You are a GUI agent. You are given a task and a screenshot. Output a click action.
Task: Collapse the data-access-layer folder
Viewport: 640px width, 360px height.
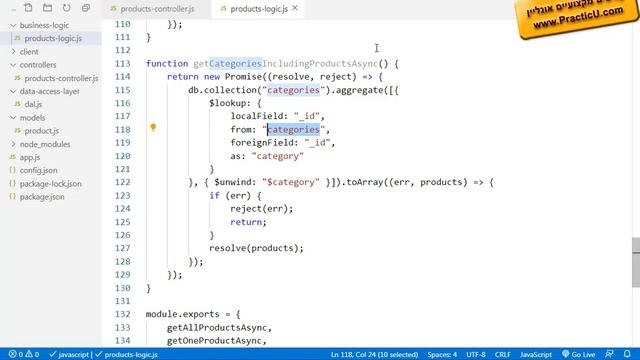[49, 91]
